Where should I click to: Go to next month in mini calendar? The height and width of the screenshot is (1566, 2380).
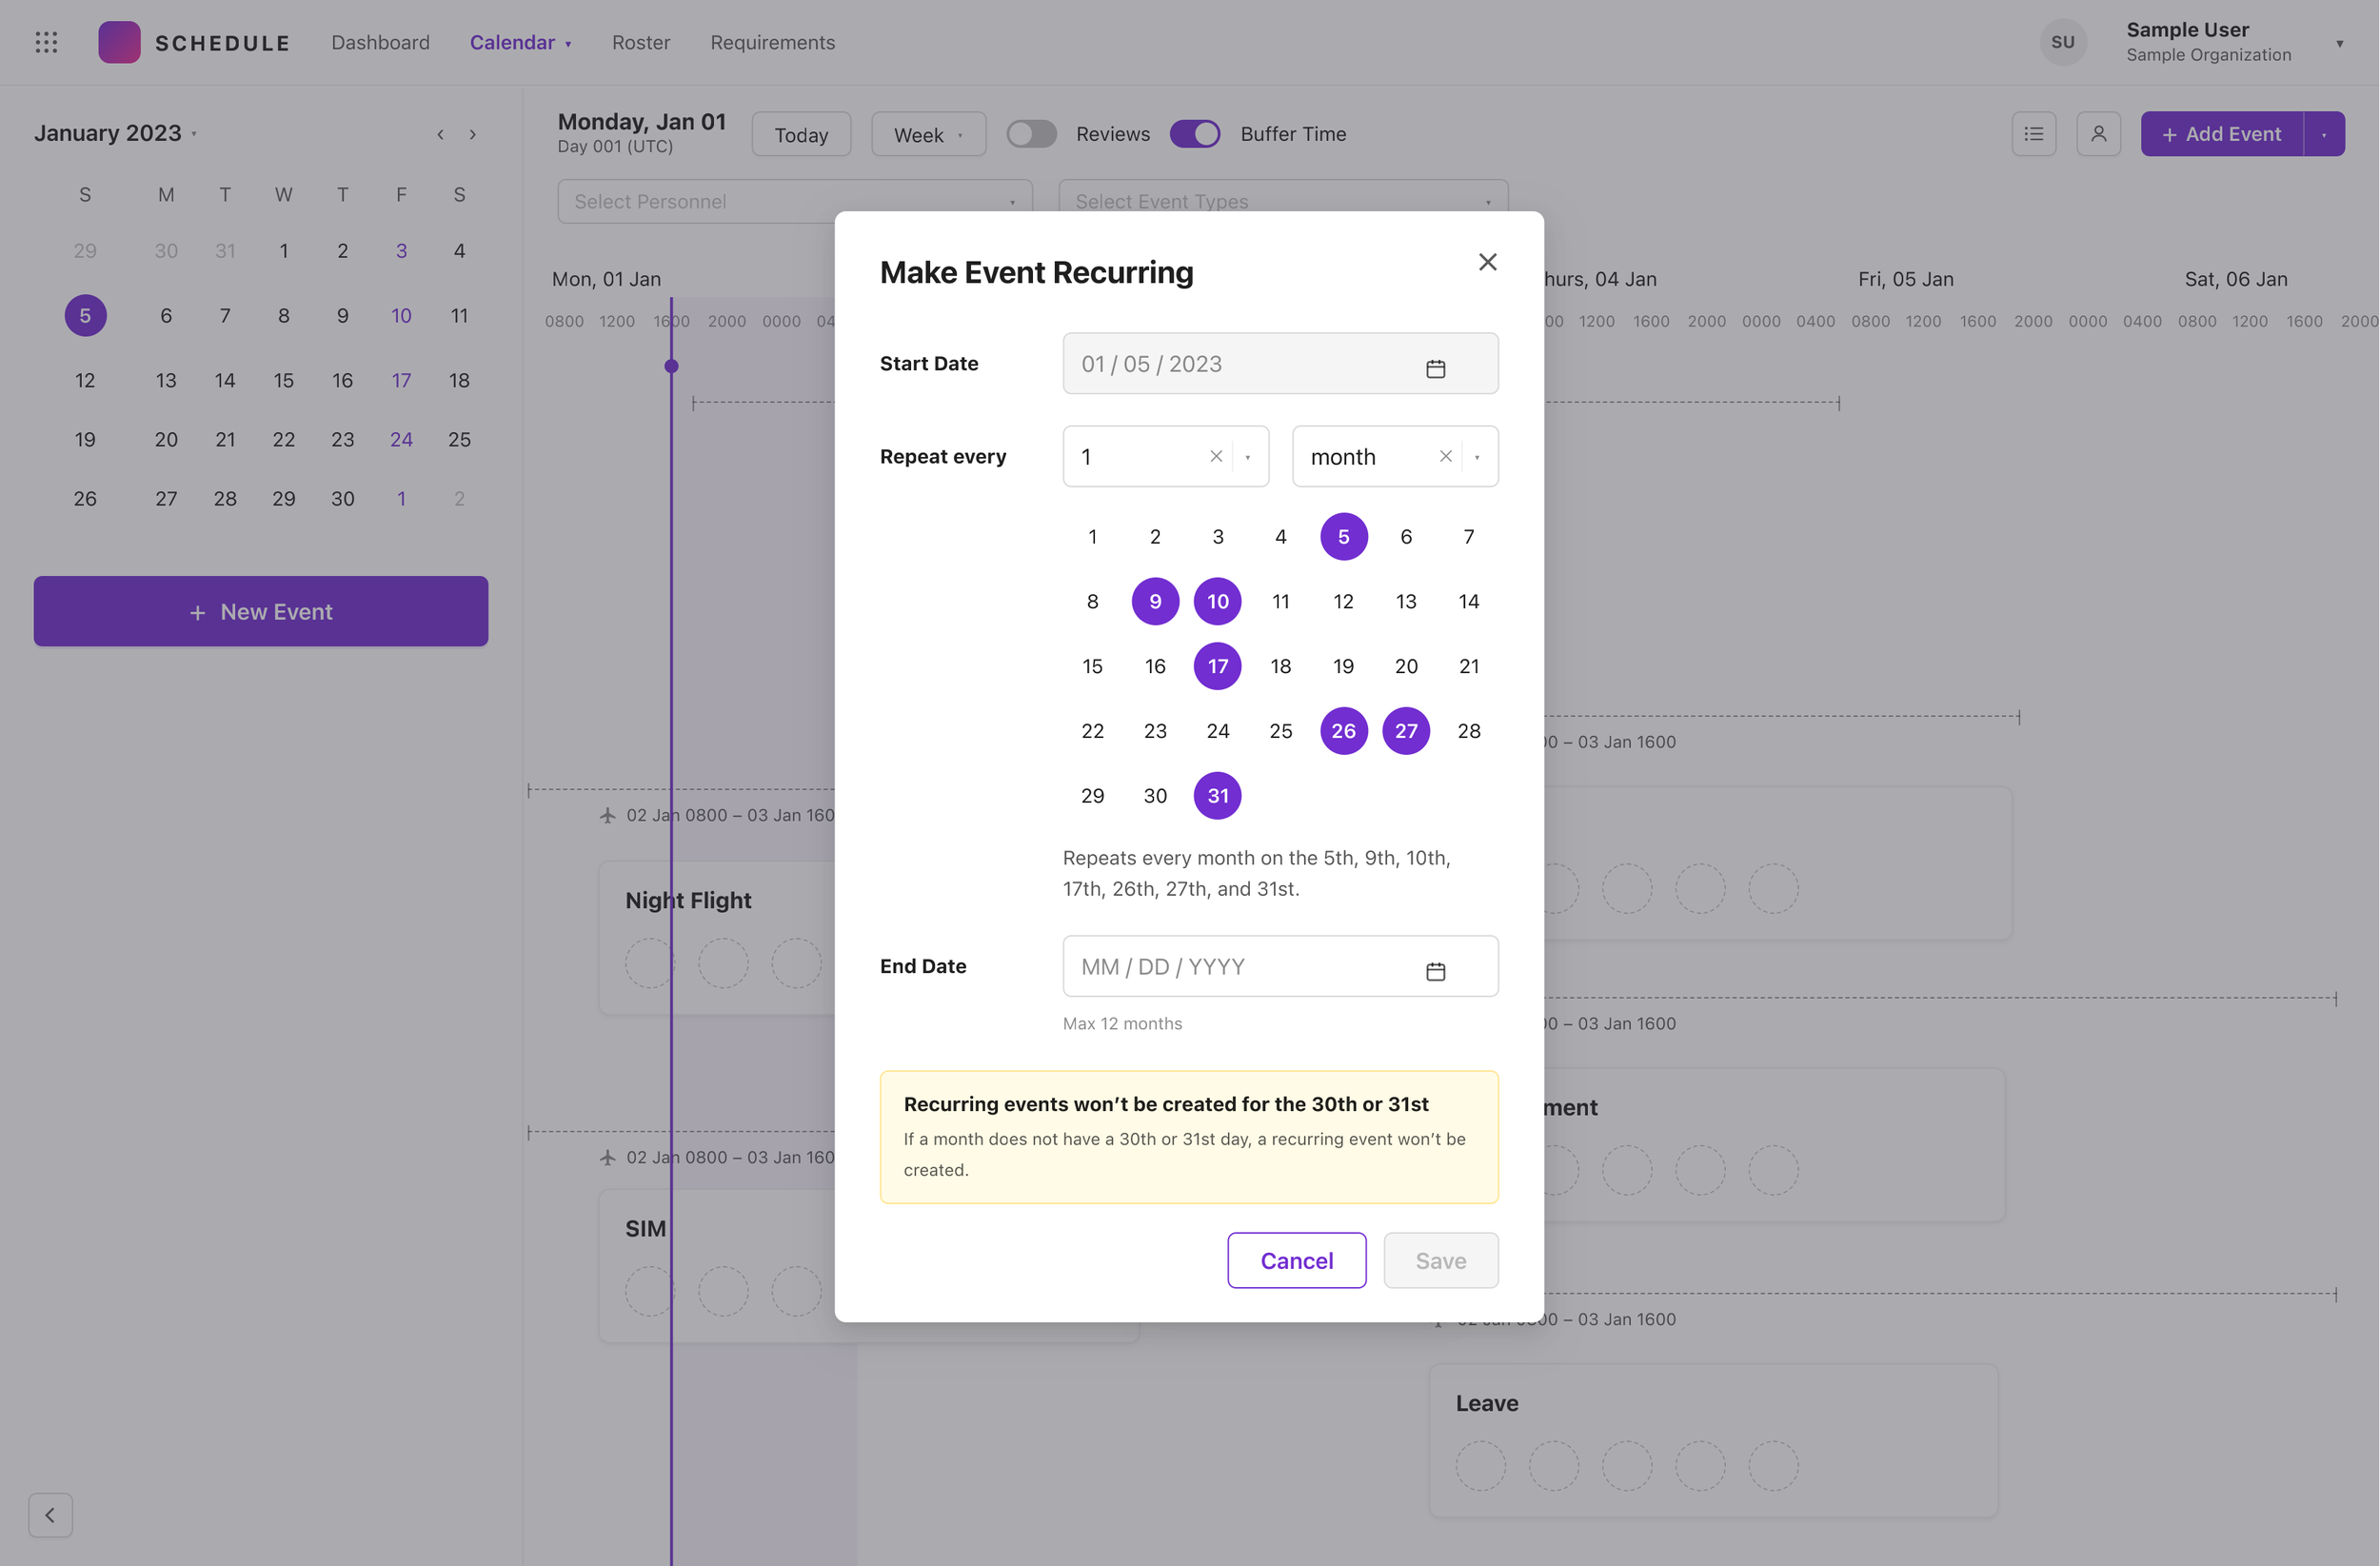pyautogui.click(x=473, y=134)
